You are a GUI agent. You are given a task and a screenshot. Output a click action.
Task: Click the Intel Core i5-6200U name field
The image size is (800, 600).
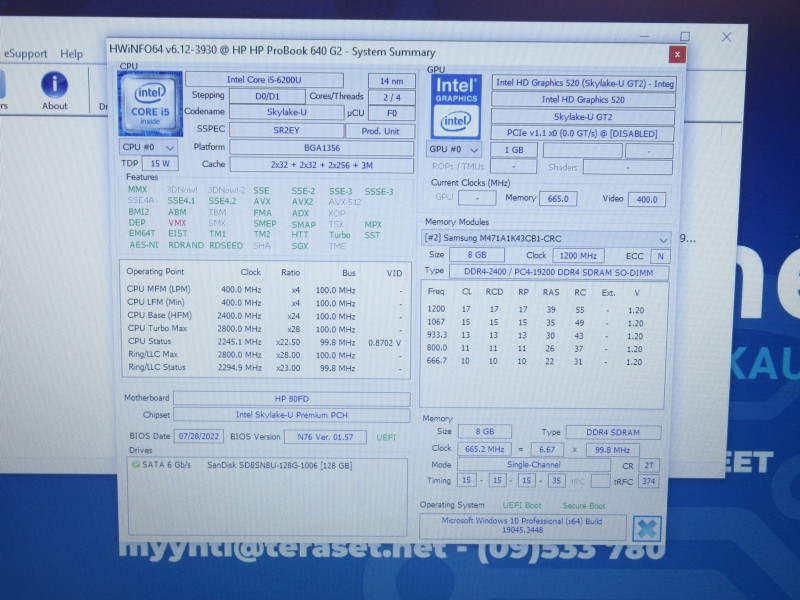tap(264, 80)
